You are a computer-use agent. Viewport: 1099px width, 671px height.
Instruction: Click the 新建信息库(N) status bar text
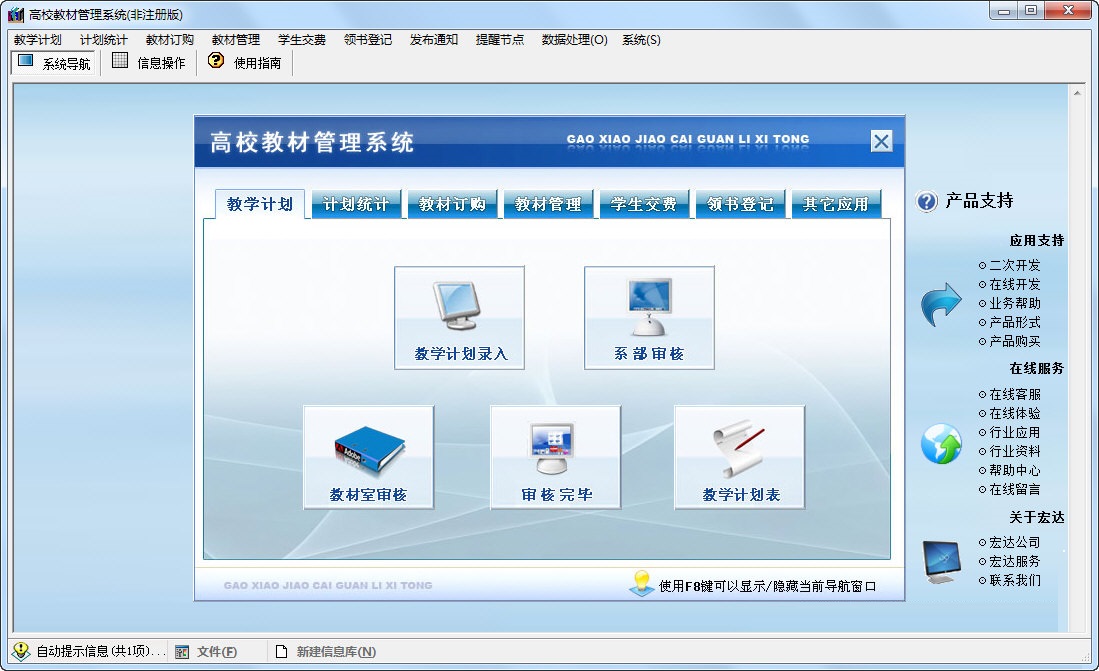point(336,652)
